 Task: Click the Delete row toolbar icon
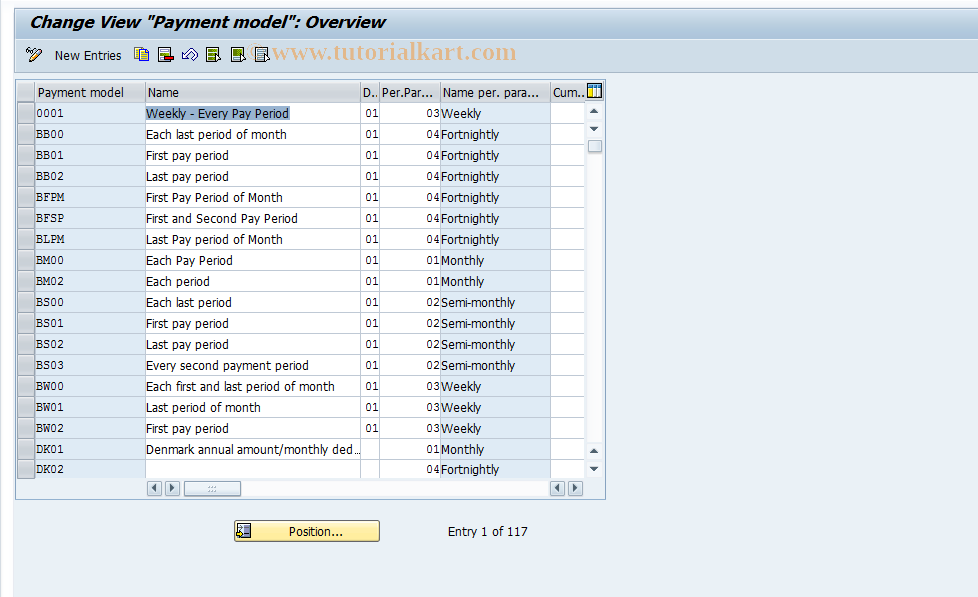click(165, 55)
